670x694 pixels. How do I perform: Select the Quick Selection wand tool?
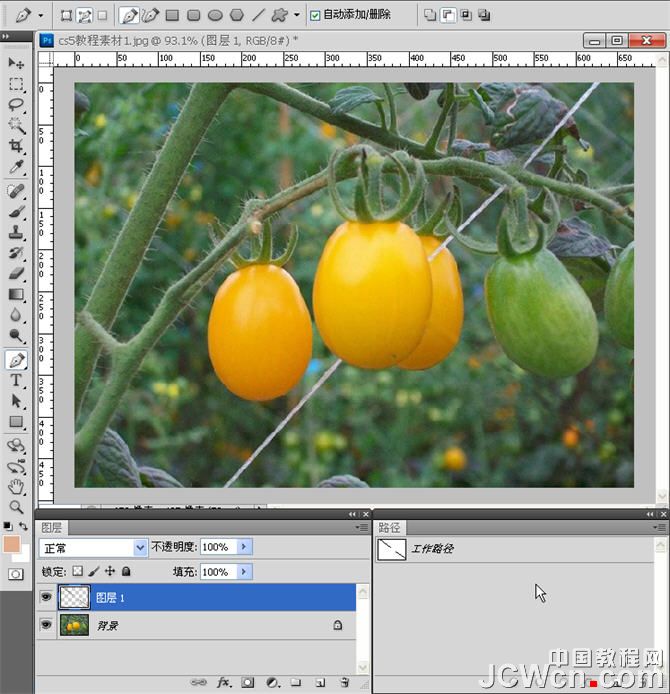point(16,126)
